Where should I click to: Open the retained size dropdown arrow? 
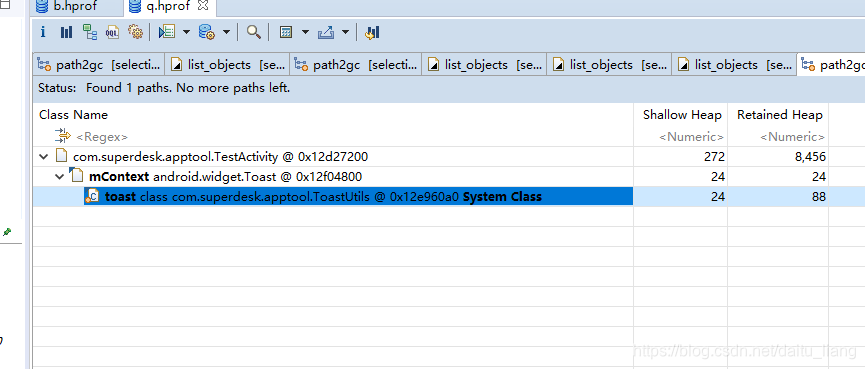(x=305, y=33)
